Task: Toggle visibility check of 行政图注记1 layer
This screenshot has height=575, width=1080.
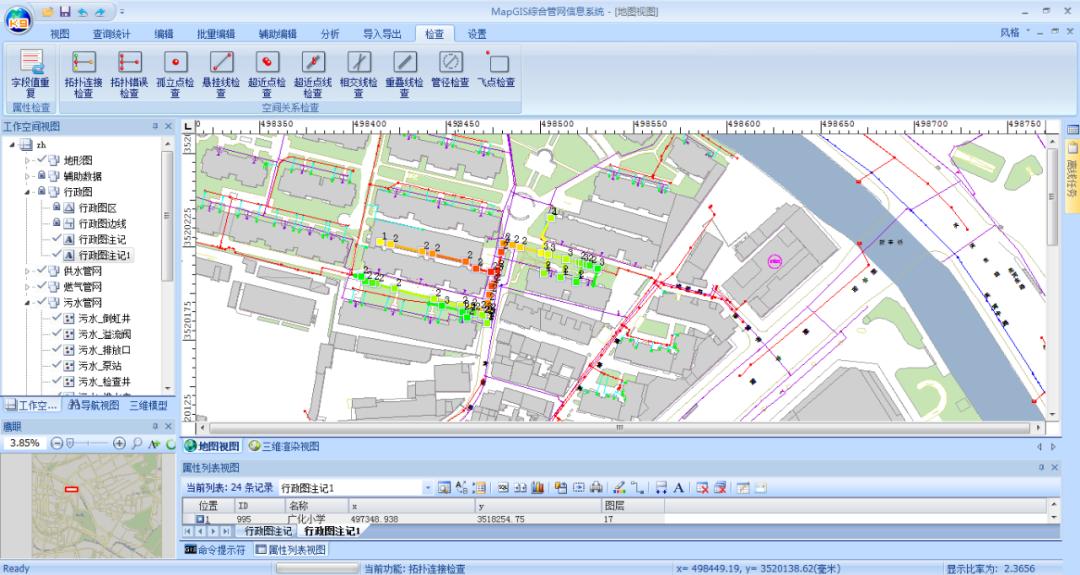Action: 57,255
